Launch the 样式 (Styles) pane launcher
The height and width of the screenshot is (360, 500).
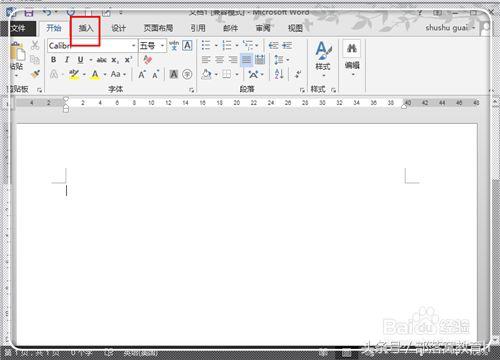pos(333,90)
